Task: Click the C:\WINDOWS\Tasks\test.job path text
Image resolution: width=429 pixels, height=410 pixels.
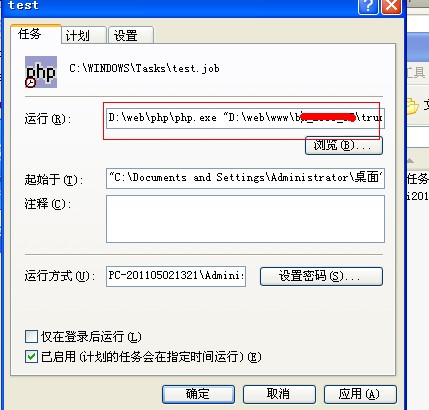Action: (144, 68)
